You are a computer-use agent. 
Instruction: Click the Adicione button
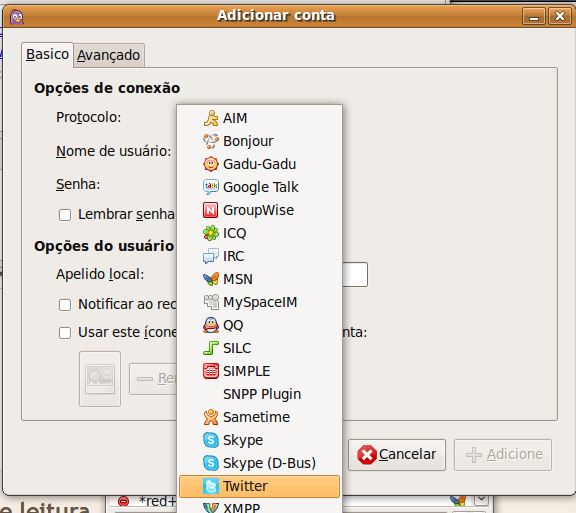tap(503, 455)
